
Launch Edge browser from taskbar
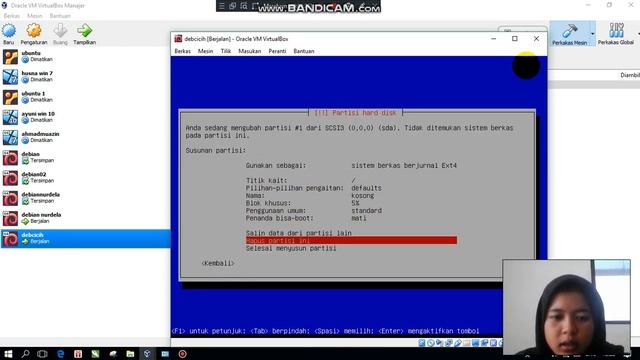coord(60,353)
